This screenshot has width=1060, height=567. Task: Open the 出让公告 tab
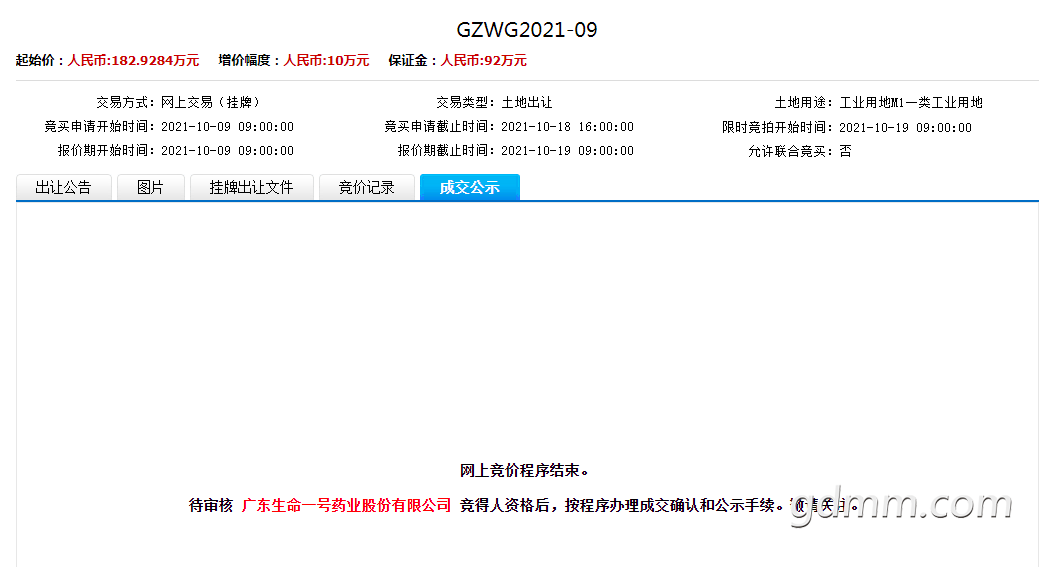64,187
